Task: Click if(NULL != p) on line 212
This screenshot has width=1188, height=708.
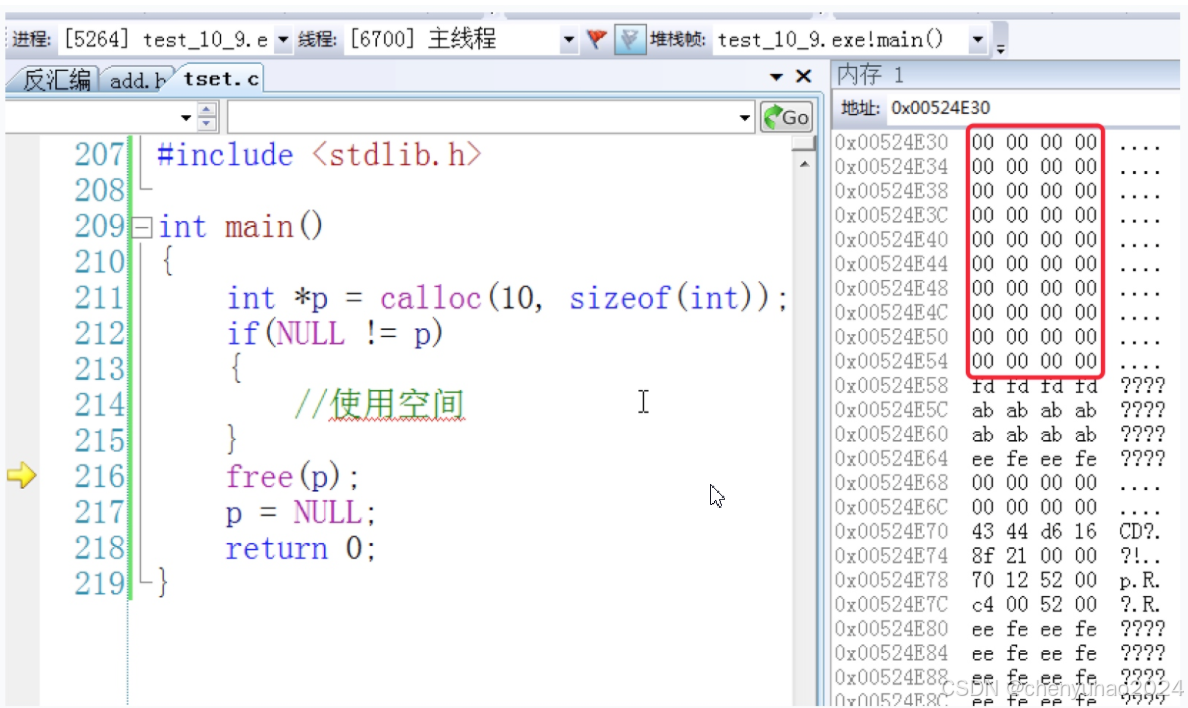Action: [334, 334]
